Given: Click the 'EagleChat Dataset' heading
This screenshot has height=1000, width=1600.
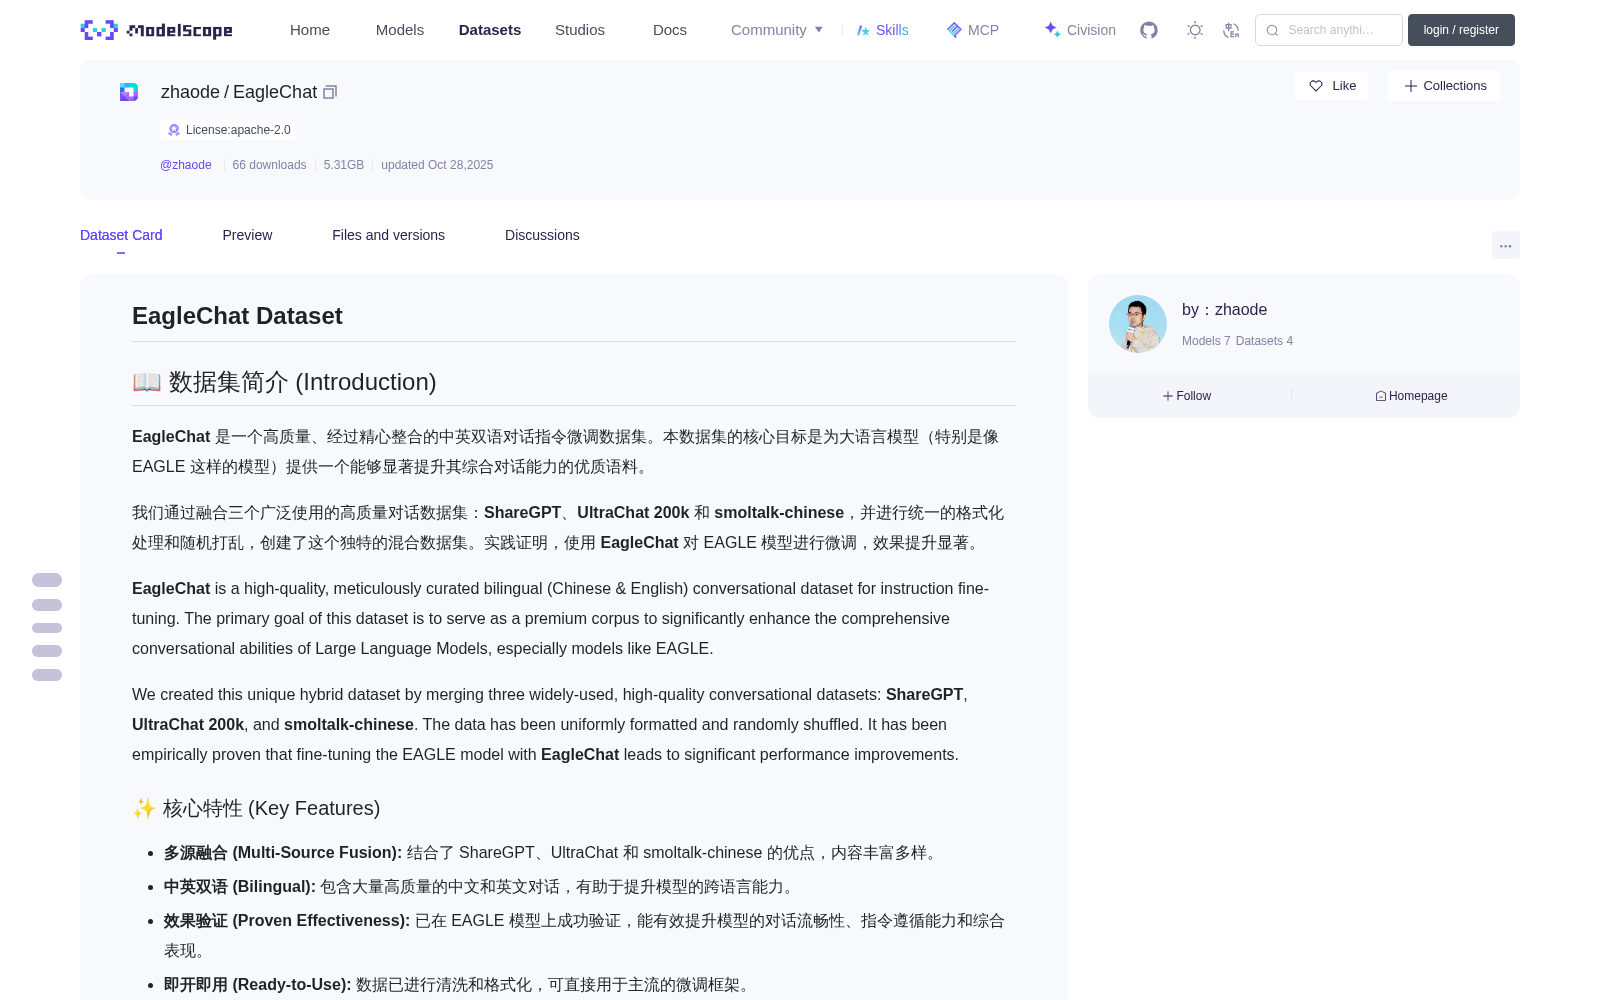Looking at the screenshot, I should coord(237,316).
